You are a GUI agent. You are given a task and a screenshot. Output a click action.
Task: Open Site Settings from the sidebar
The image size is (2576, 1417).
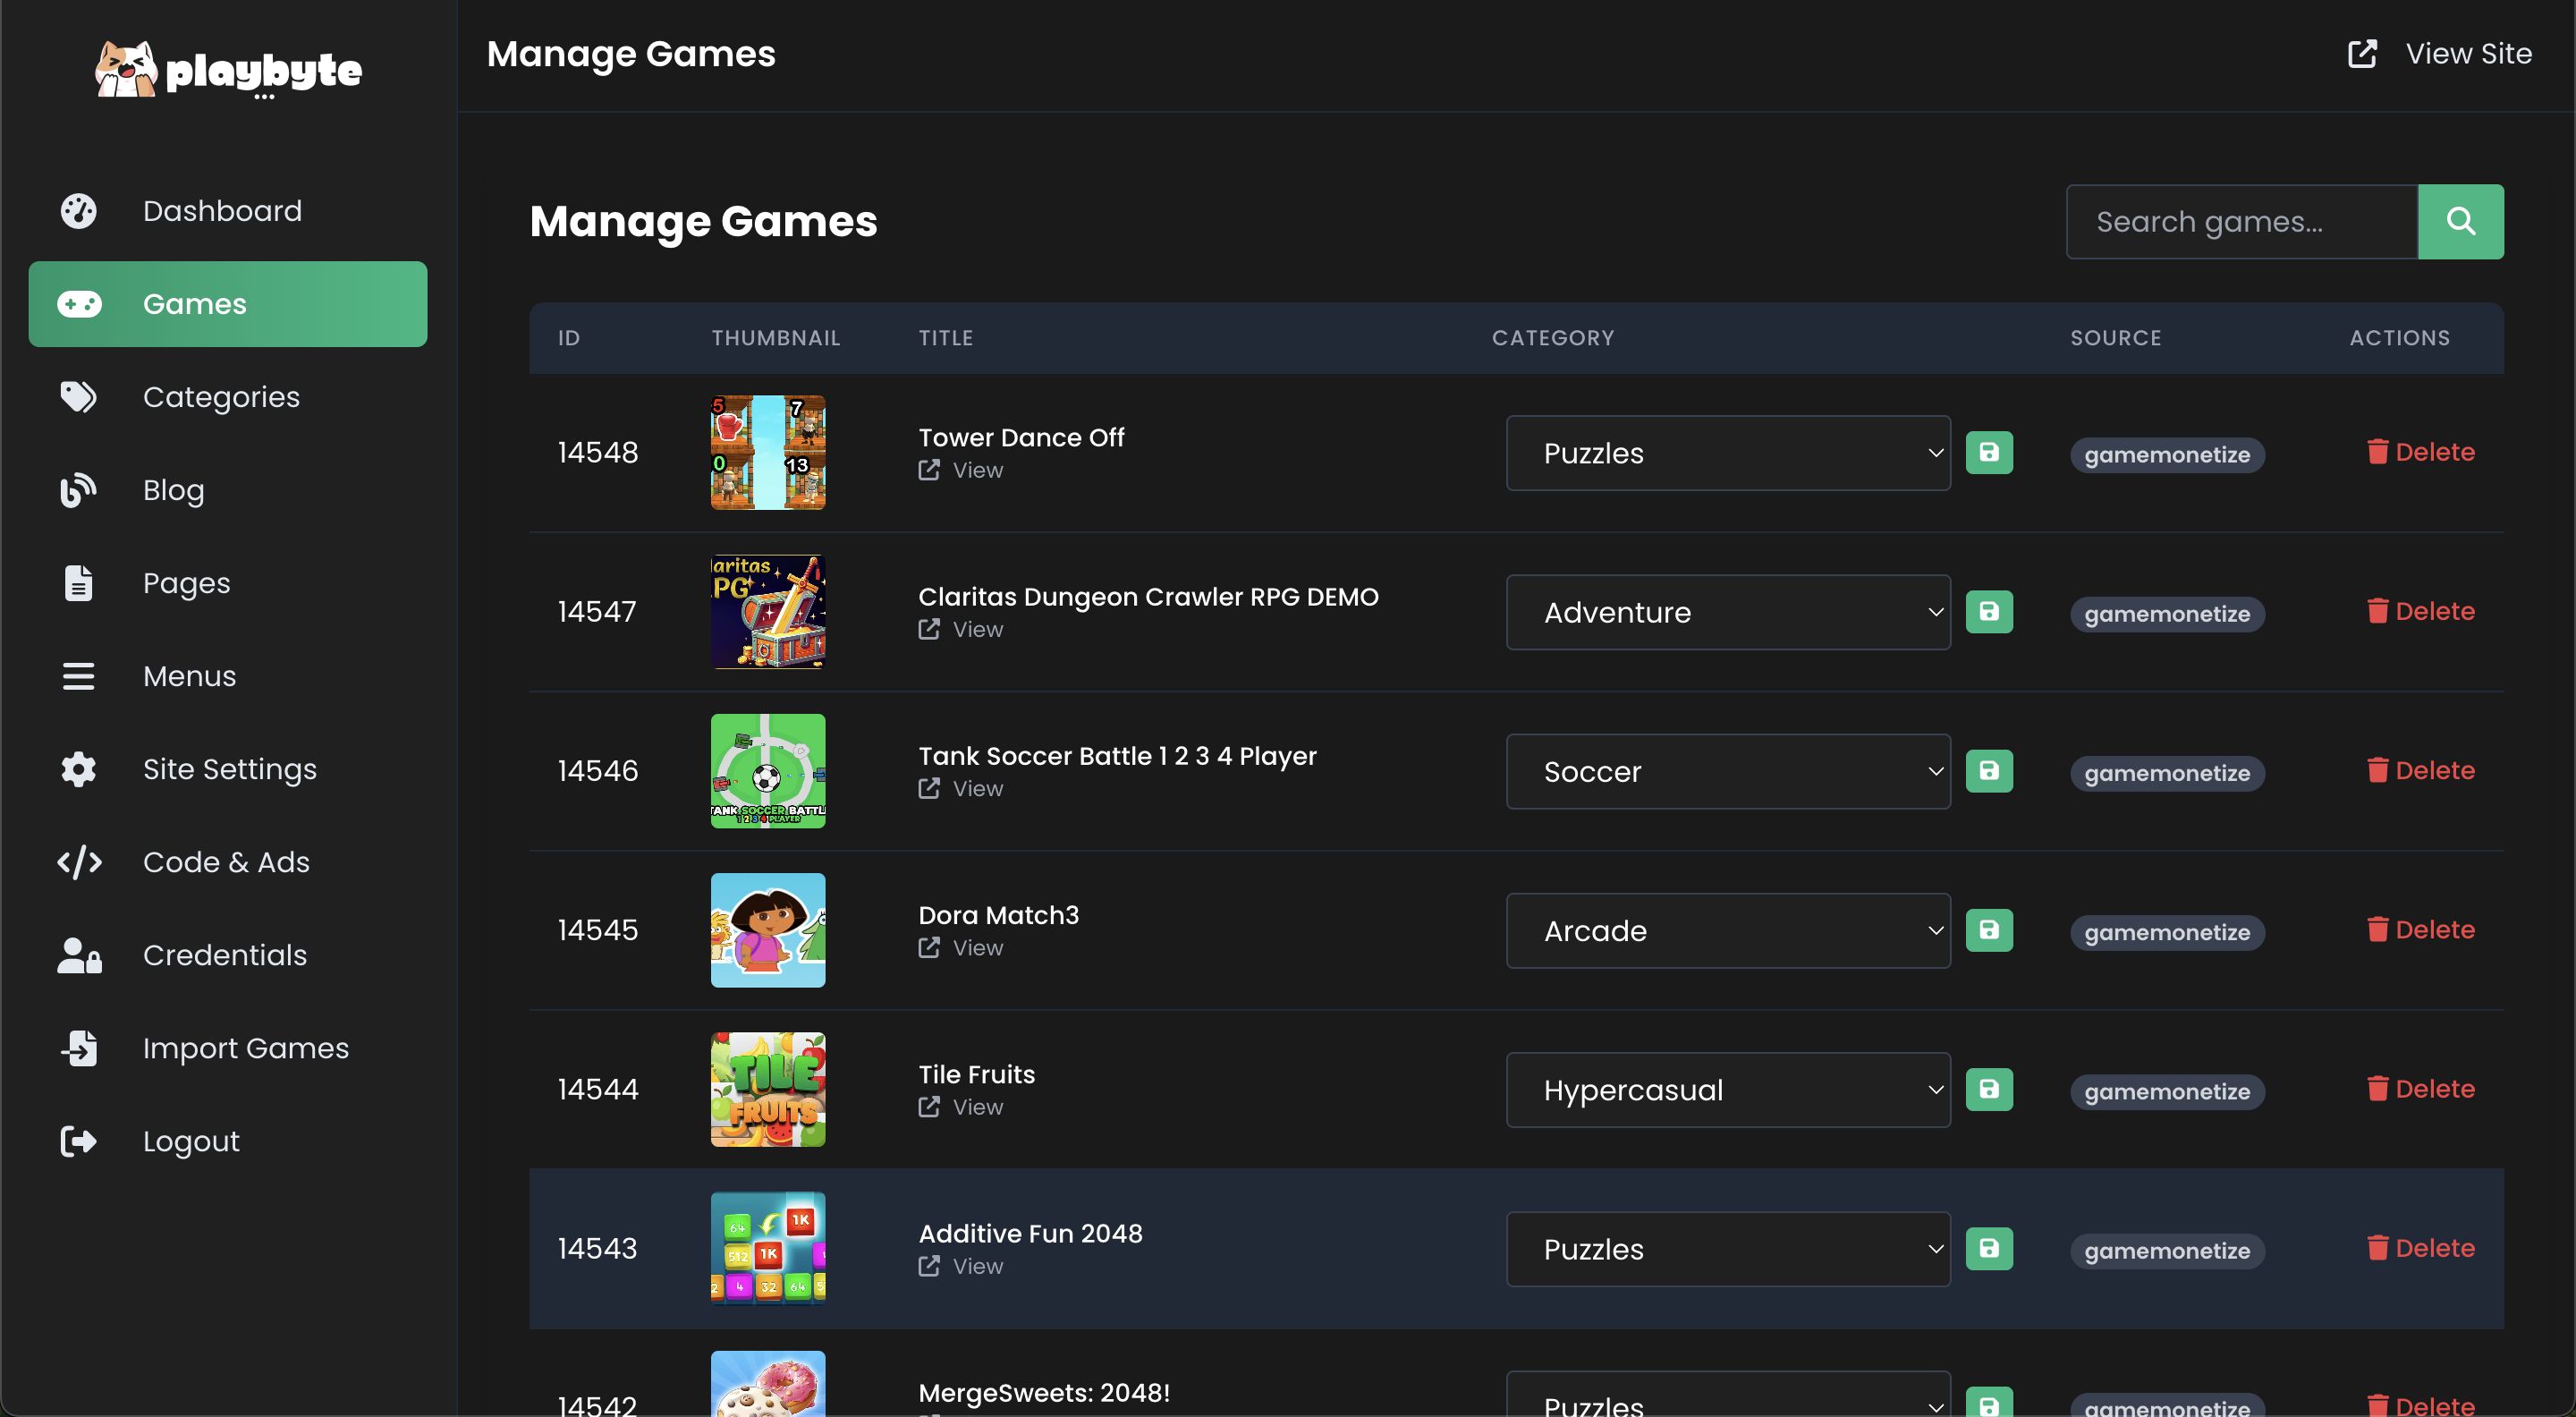[229, 769]
